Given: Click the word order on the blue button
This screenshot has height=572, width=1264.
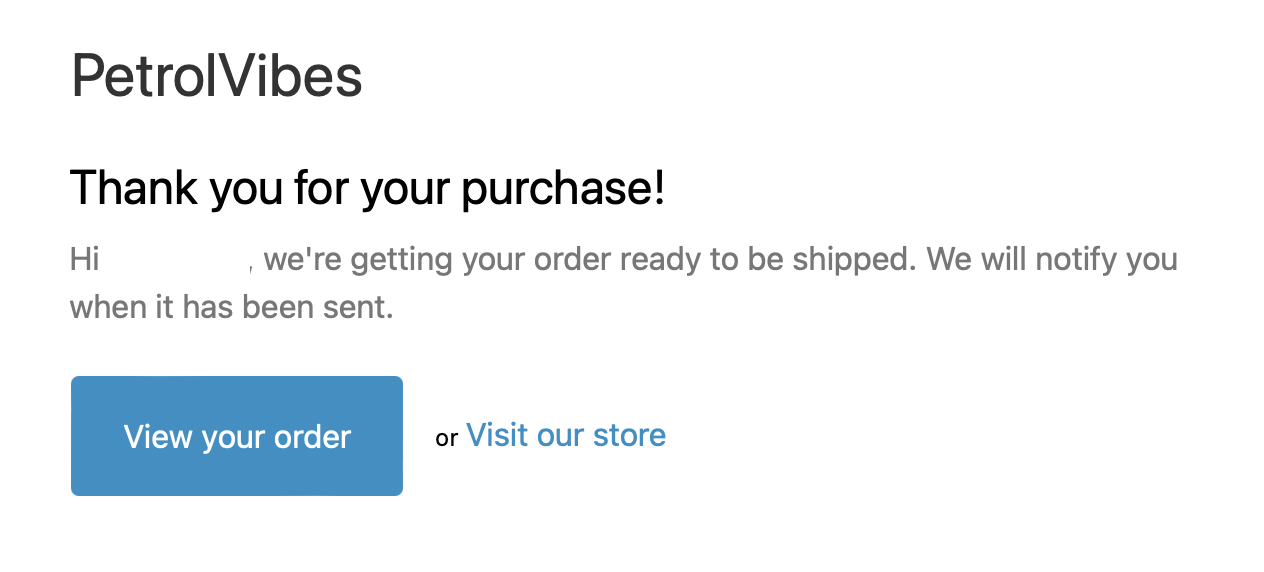Looking at the screenshot, I should [315, 437].
